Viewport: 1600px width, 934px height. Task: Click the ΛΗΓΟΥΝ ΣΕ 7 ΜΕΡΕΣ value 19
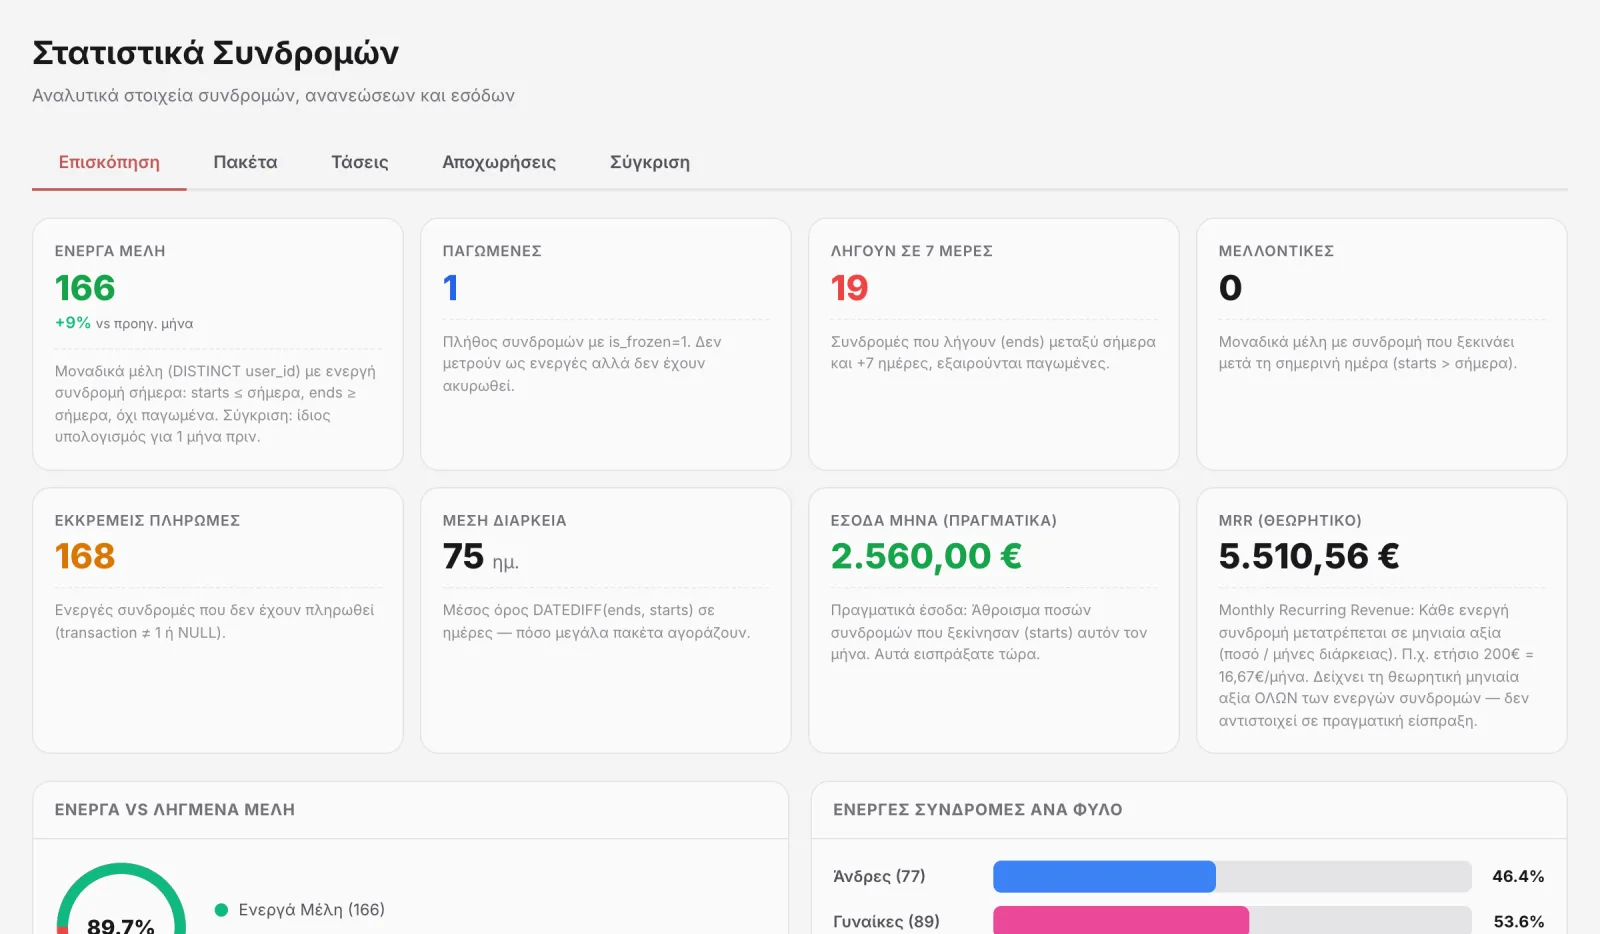849,288
